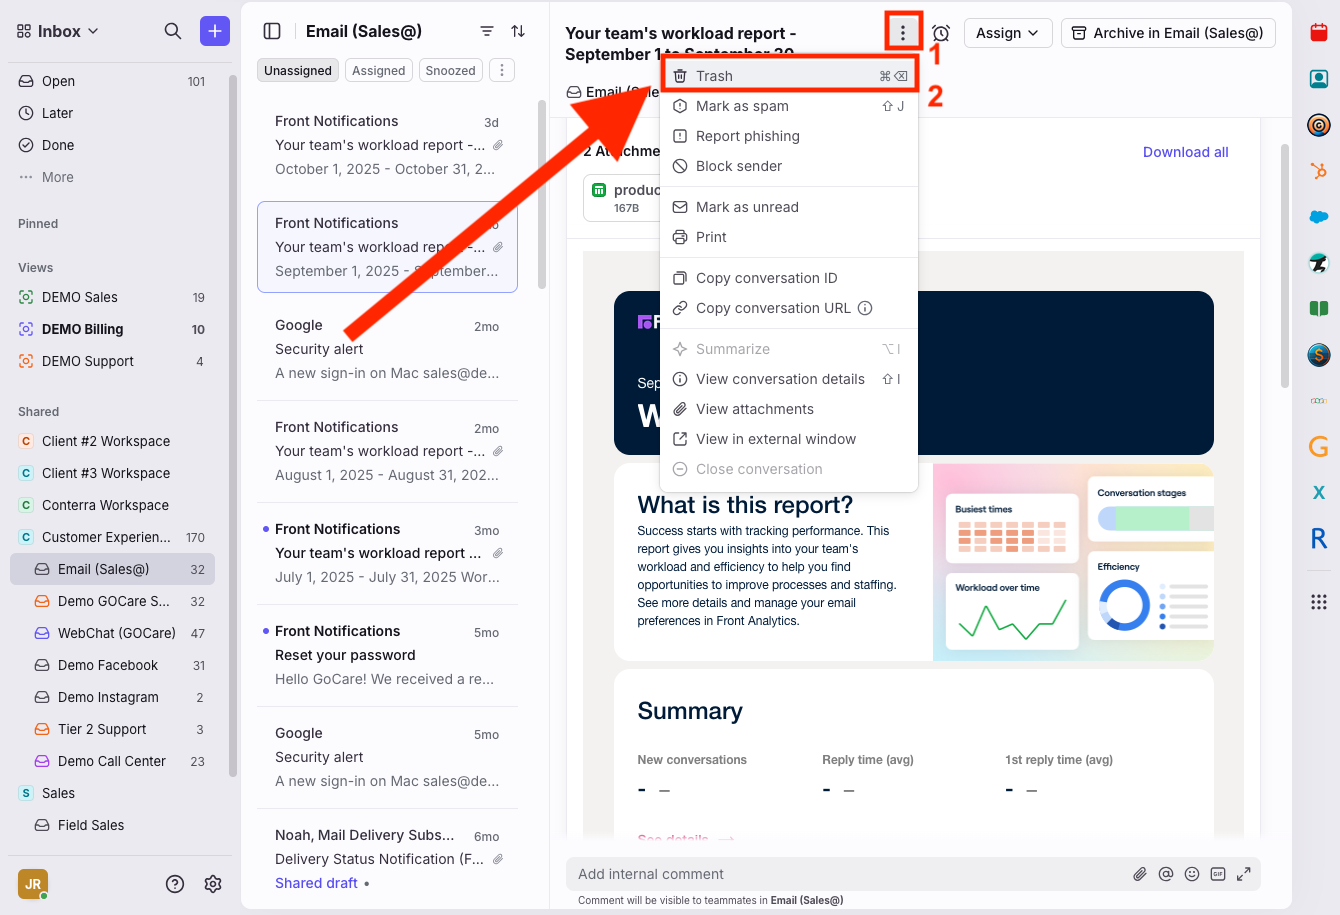Snooze conversation with the alarm clock icon
Viewport: 1340px width, 915px height.
[x=941, y=33]
